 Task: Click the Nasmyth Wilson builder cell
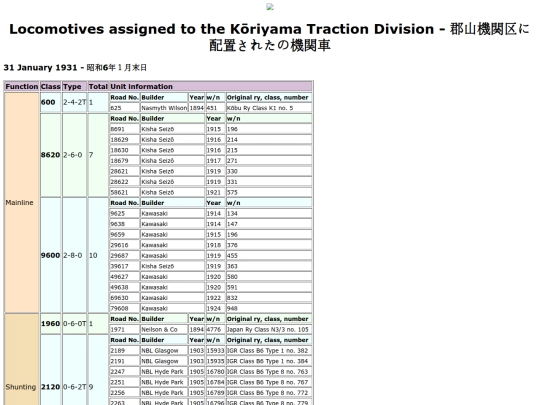tap(164, 108)
